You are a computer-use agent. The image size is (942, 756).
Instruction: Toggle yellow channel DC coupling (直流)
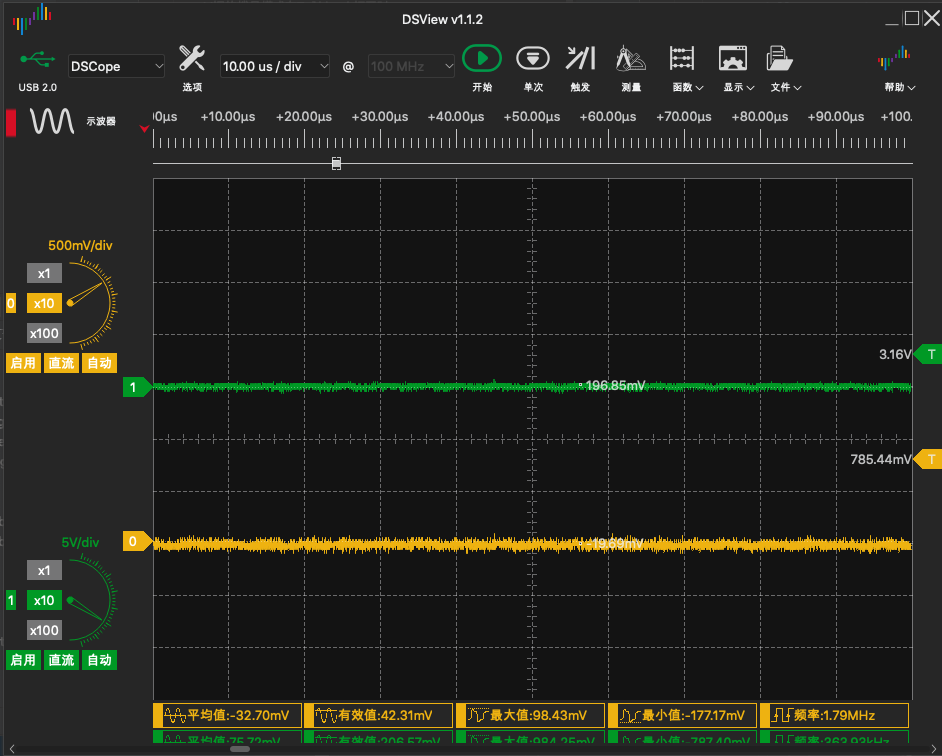click(61, 363)
